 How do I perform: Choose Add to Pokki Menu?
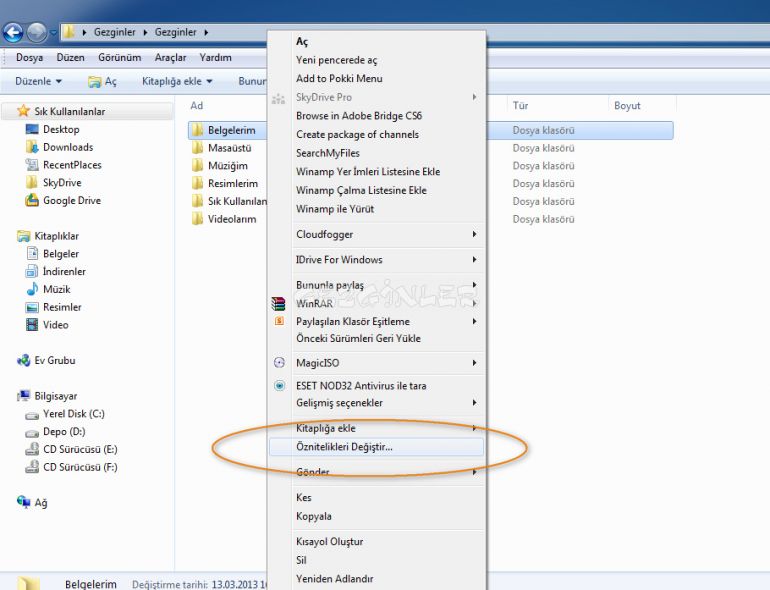tap(339, 79)
